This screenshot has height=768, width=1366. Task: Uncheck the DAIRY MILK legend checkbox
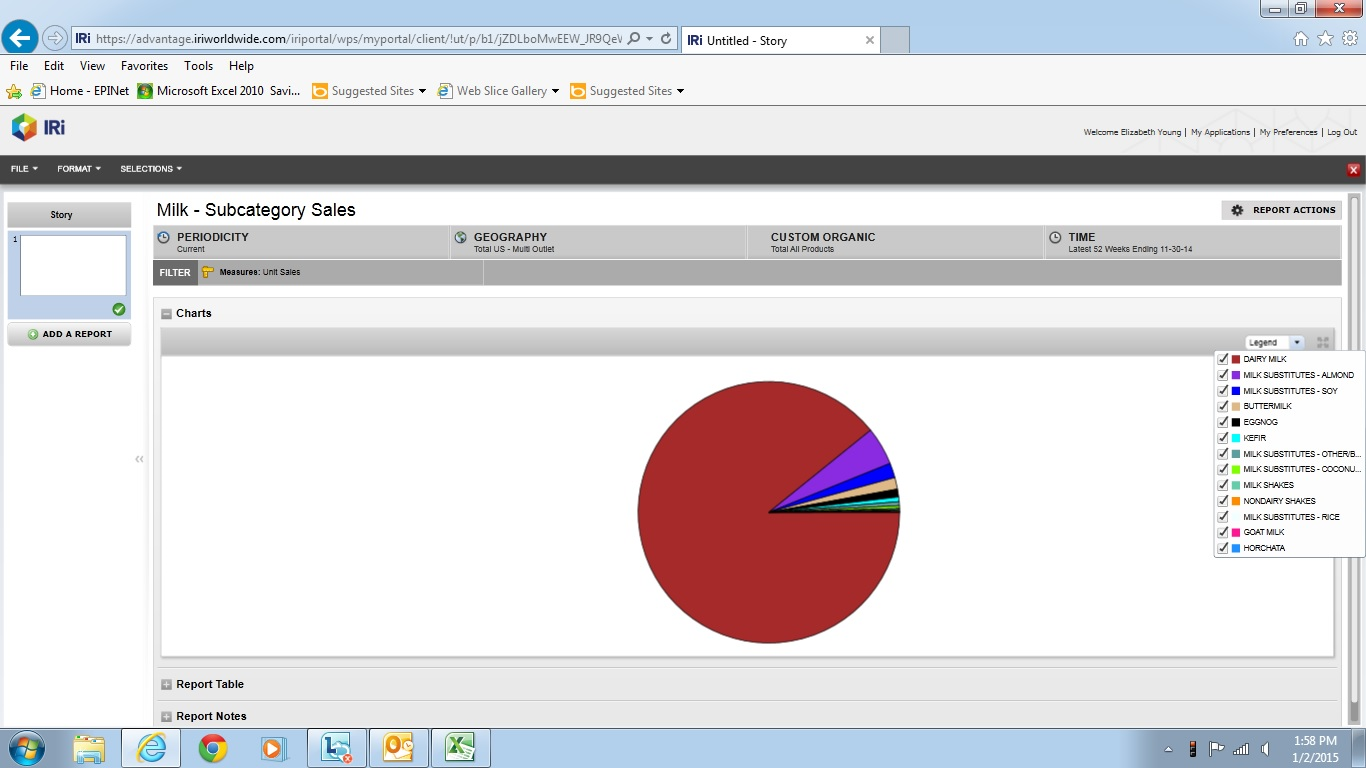(x=1223, y=359)
